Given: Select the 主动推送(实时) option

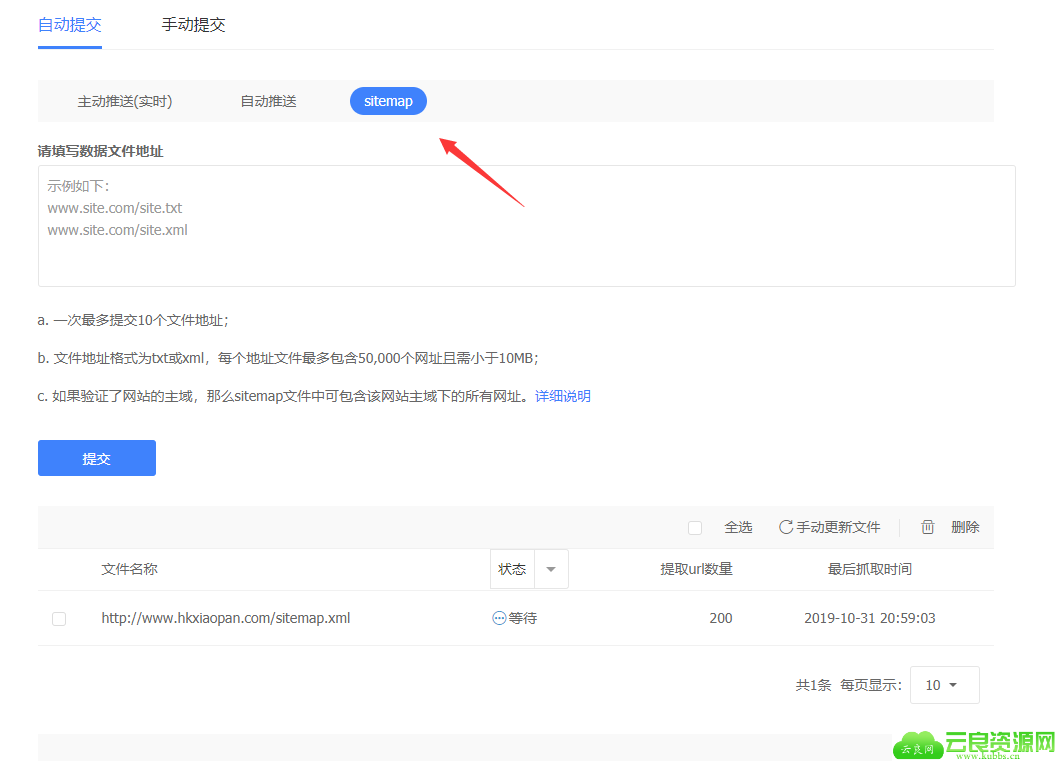Looking at the screenshot, I should pos(125,101).
